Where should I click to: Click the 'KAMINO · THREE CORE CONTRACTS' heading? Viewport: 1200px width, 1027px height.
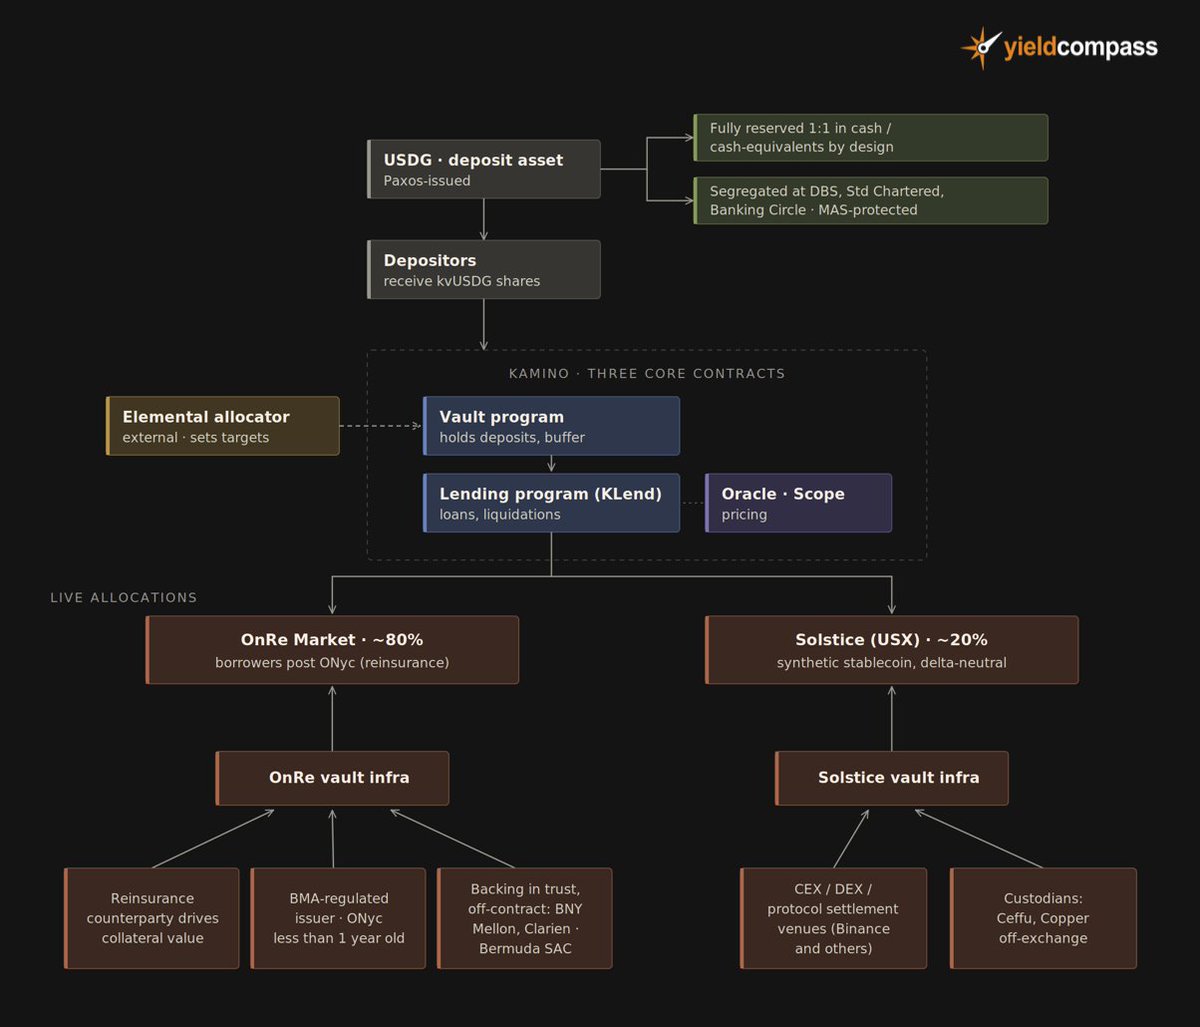click(x=647, y=373)
